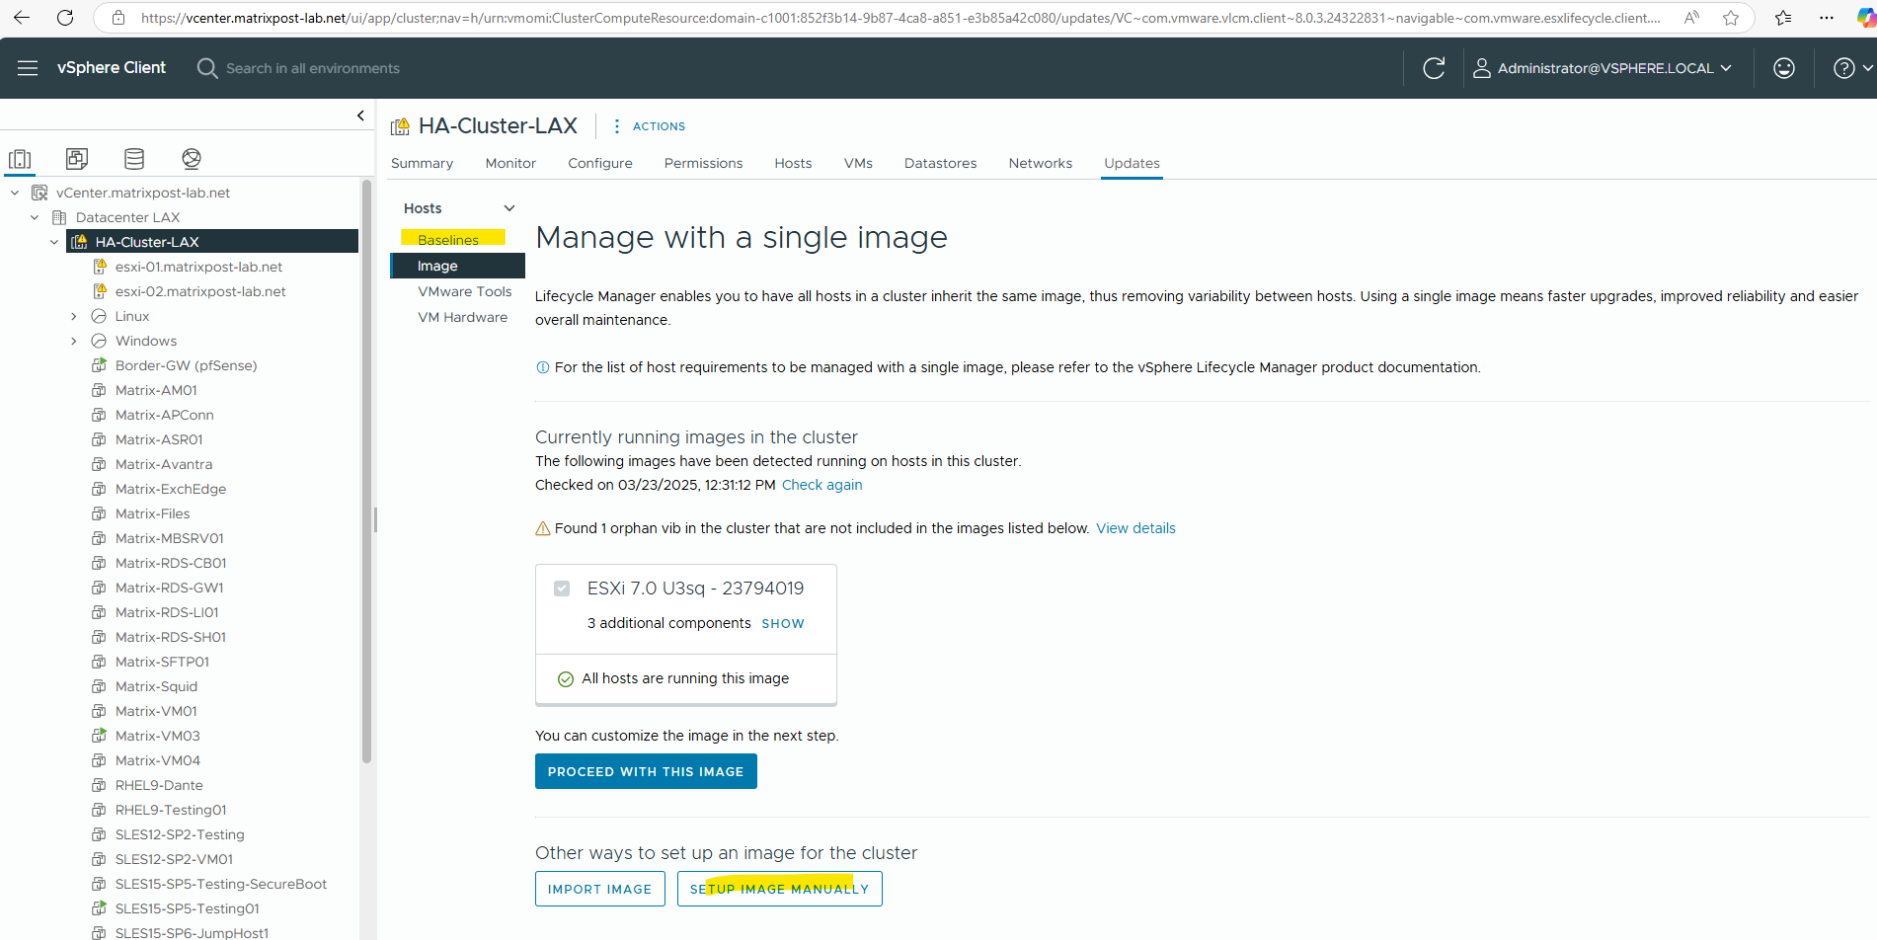This screenshot has height=940, width=1877.
Task: Select Matrix-Squid VM in the tree
Action: [x=156, y=686]
